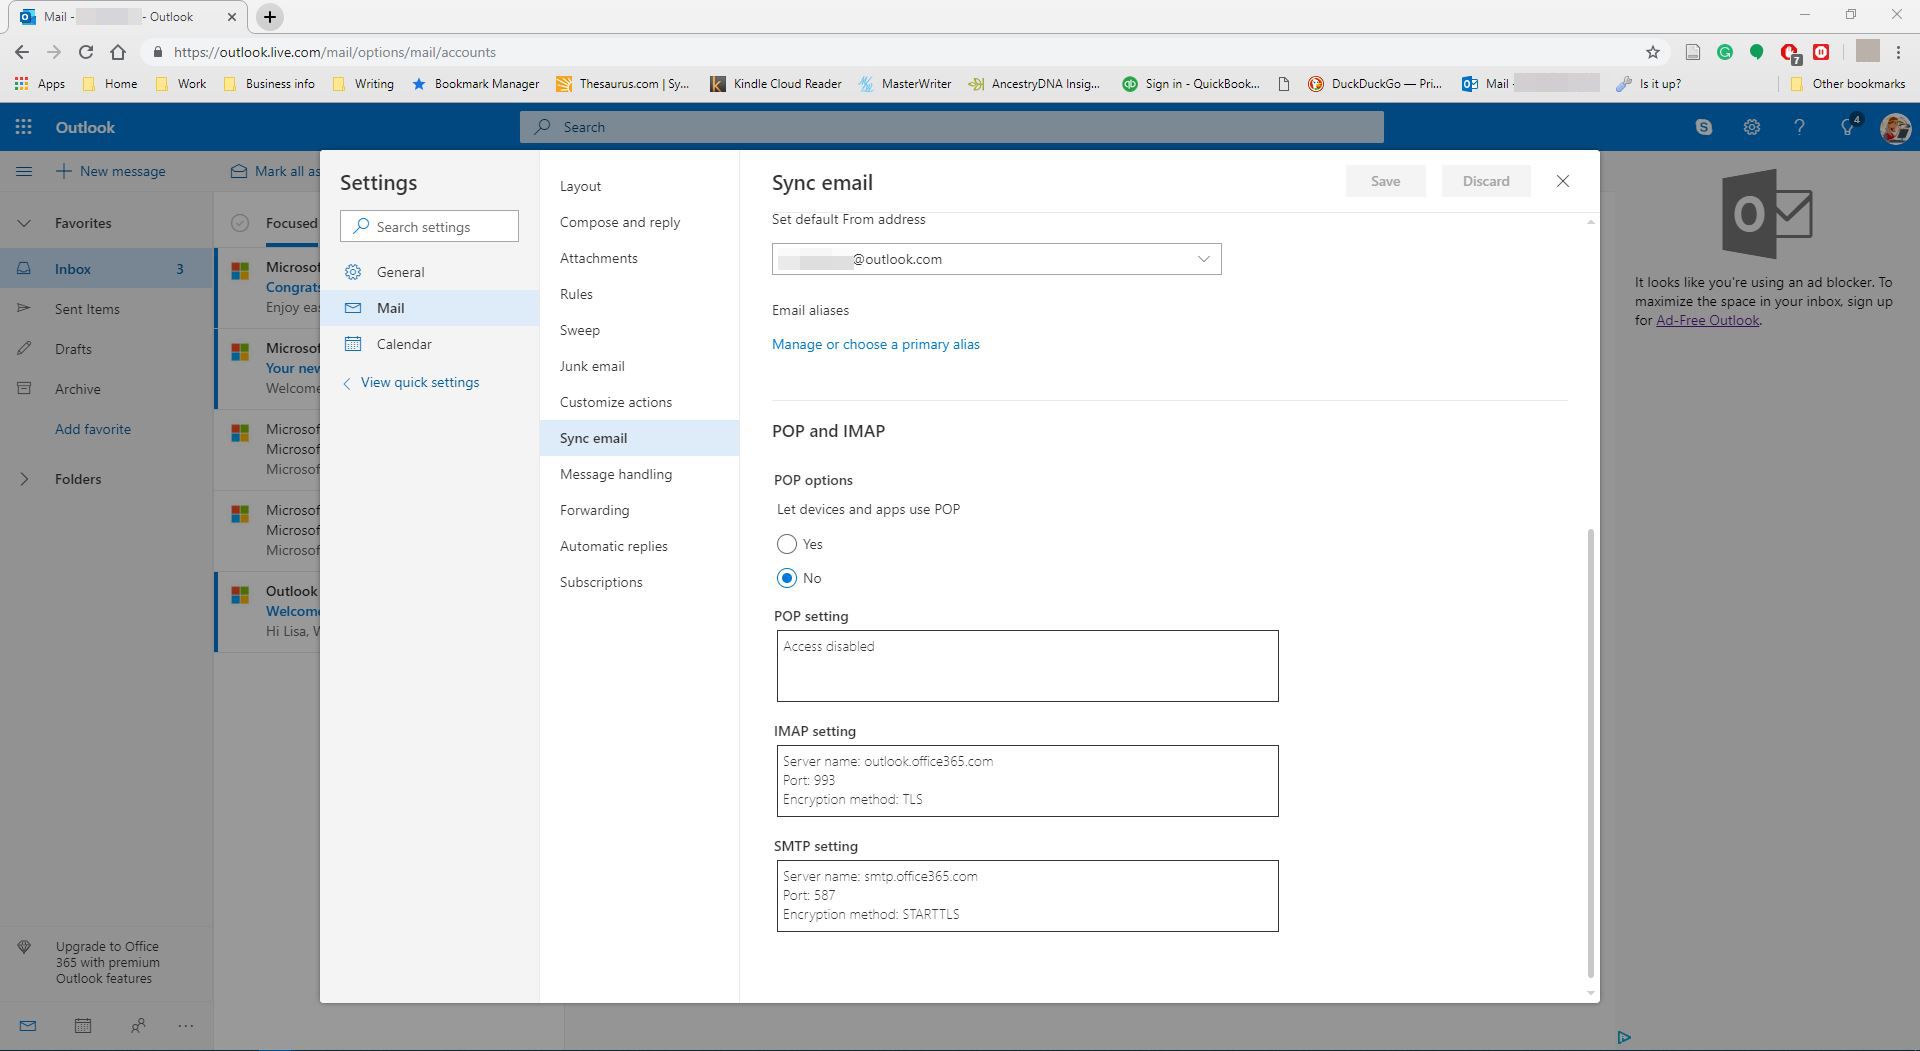Select Yes for POP access
The image size is (1920, 1051).
tap(787, 544)
